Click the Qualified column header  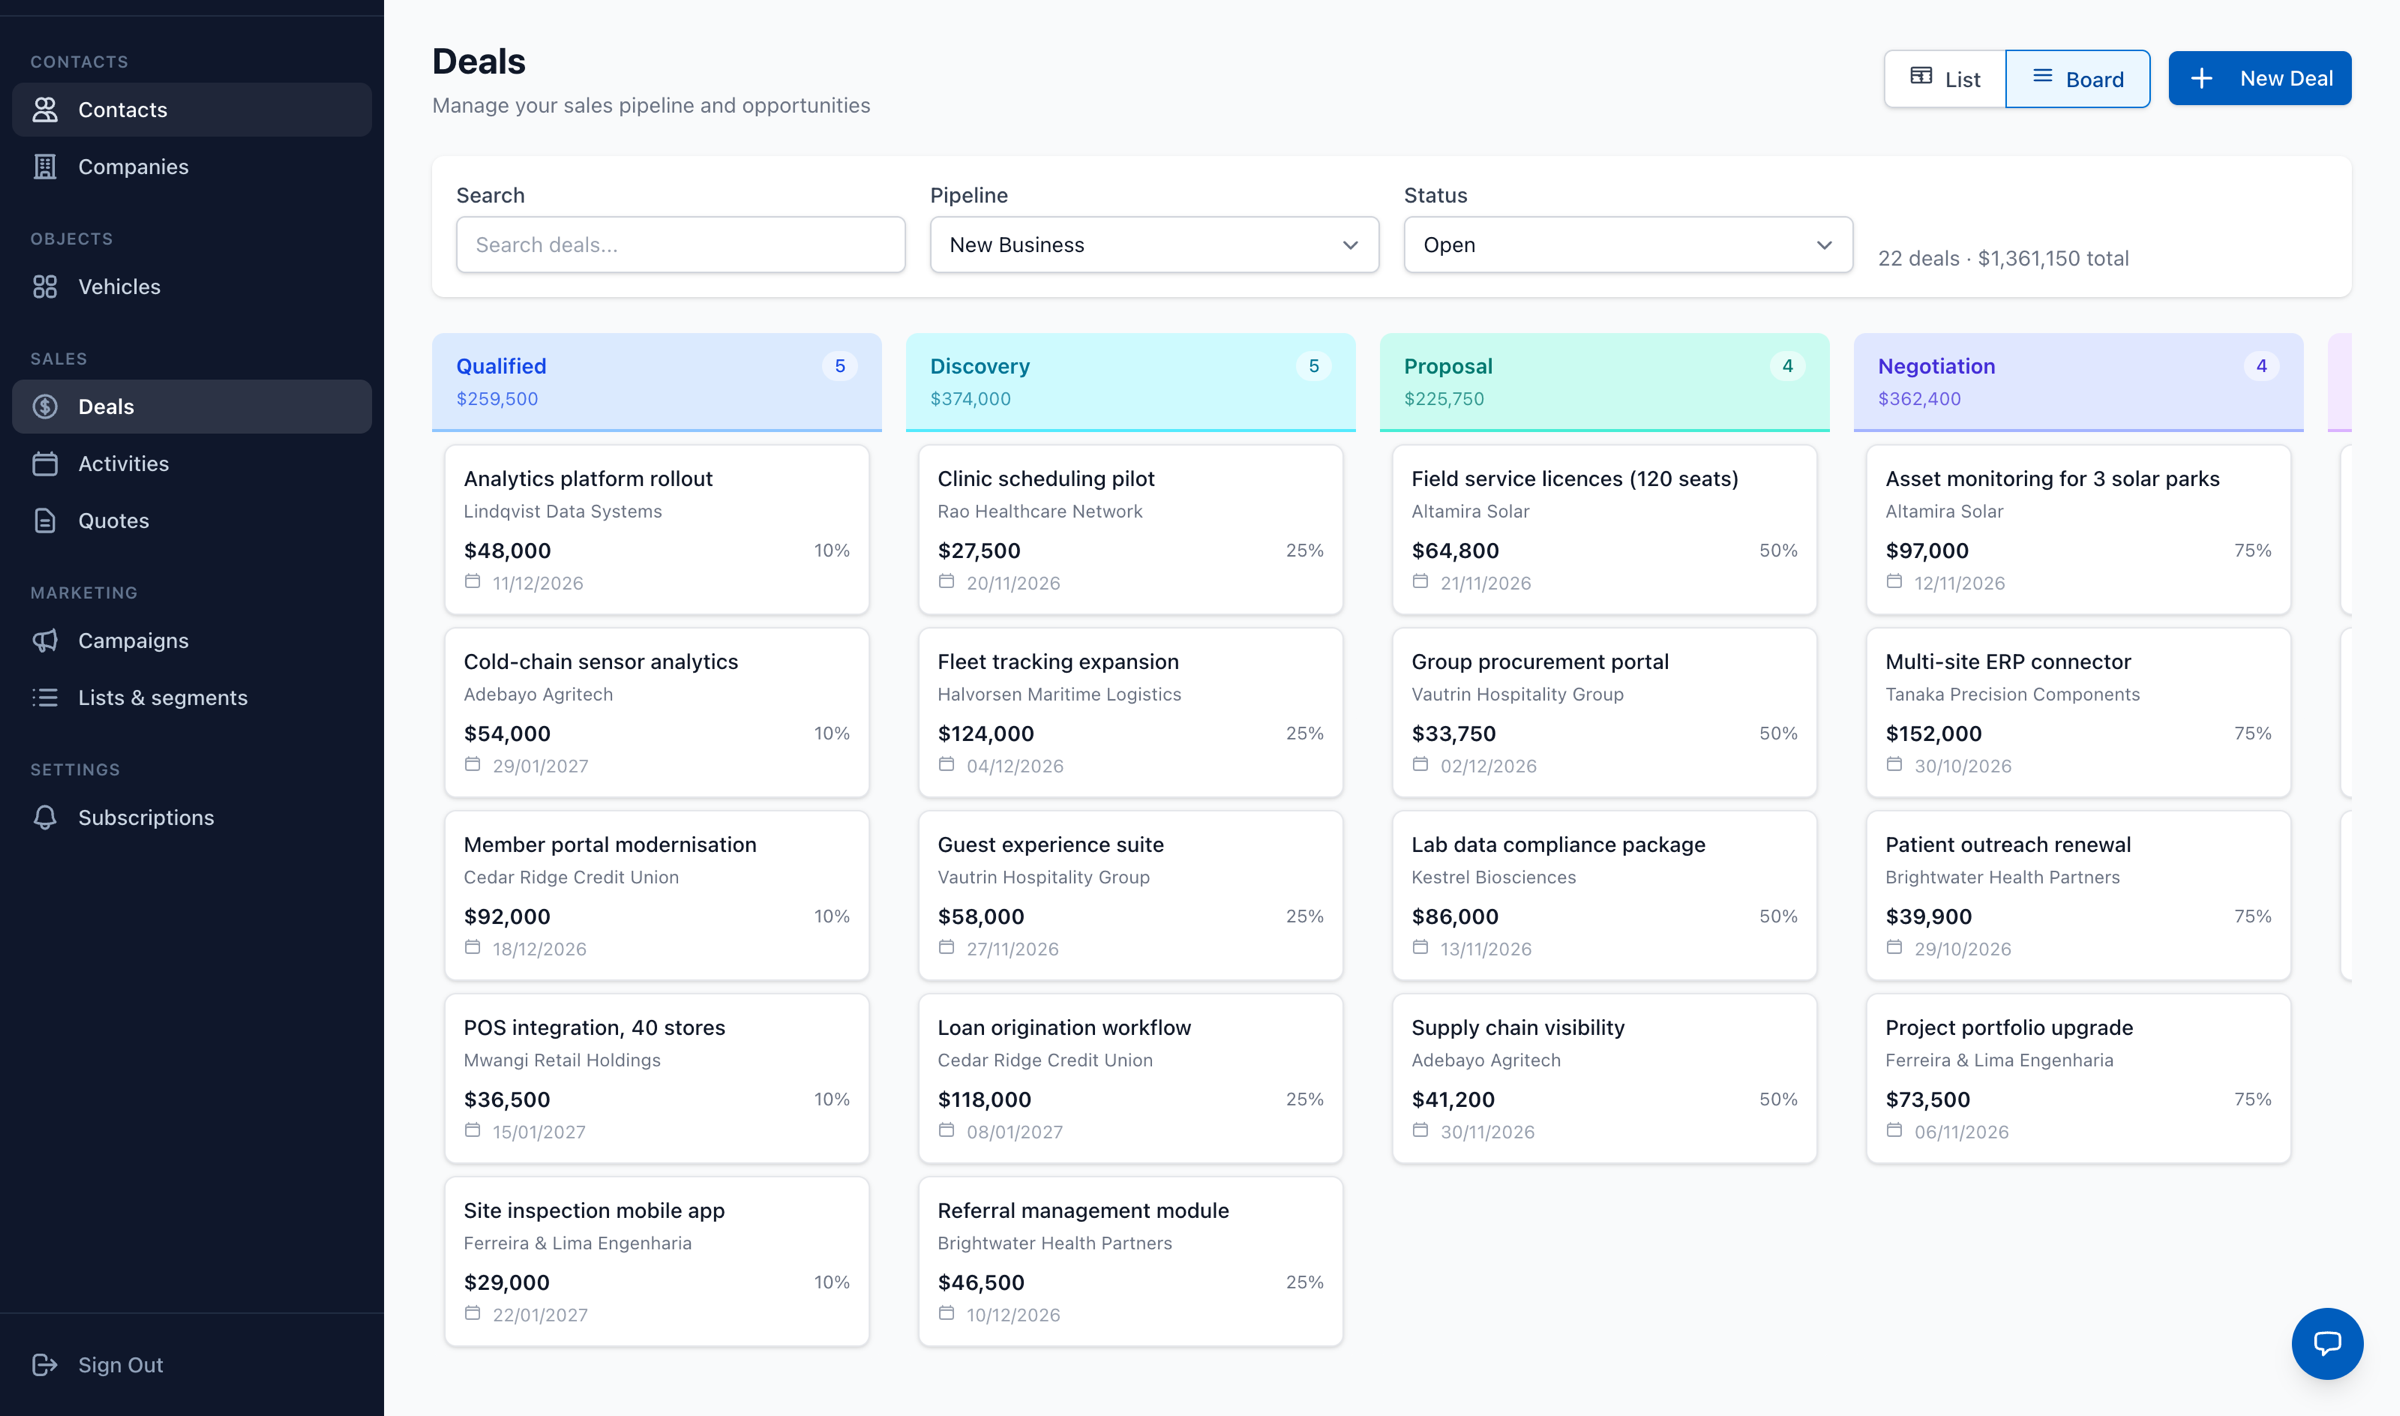[657, 382]
